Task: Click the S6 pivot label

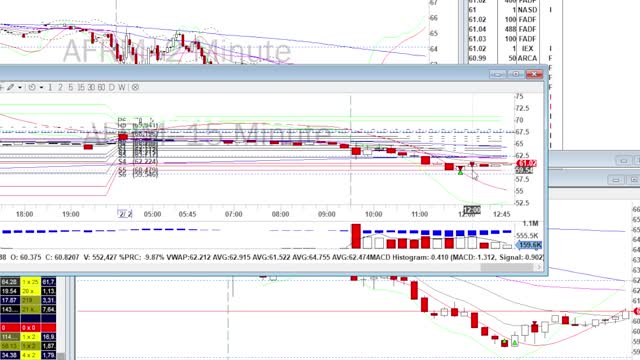Action: click(x=138, y=175)
